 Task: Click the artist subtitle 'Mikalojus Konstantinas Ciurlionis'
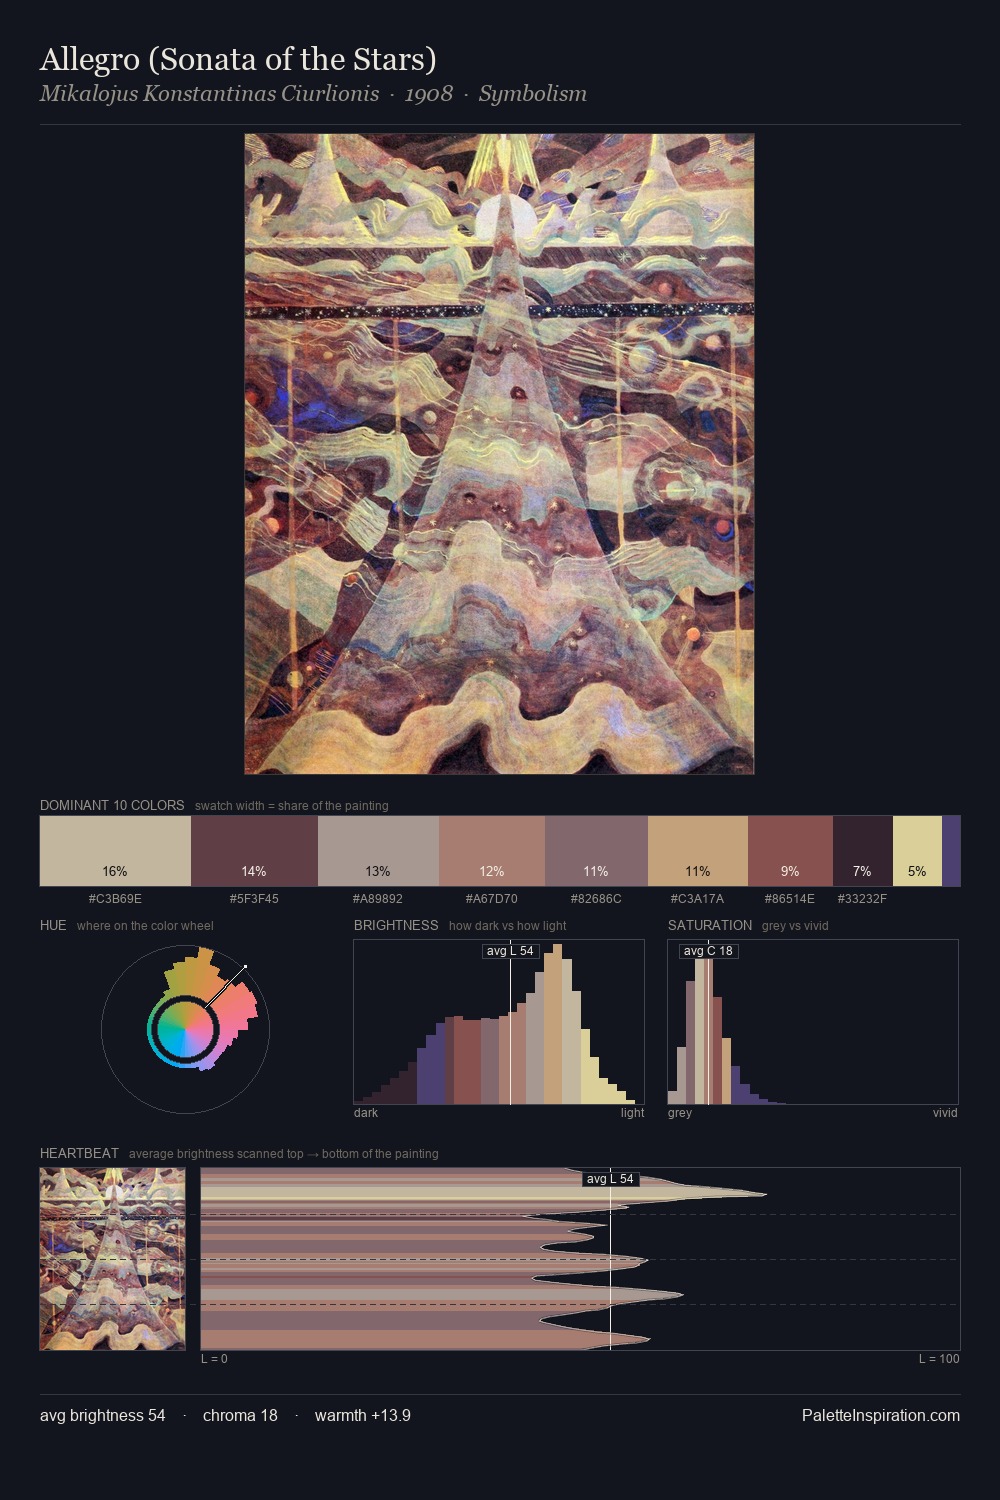pyautogui.click(x=209, y=93)
